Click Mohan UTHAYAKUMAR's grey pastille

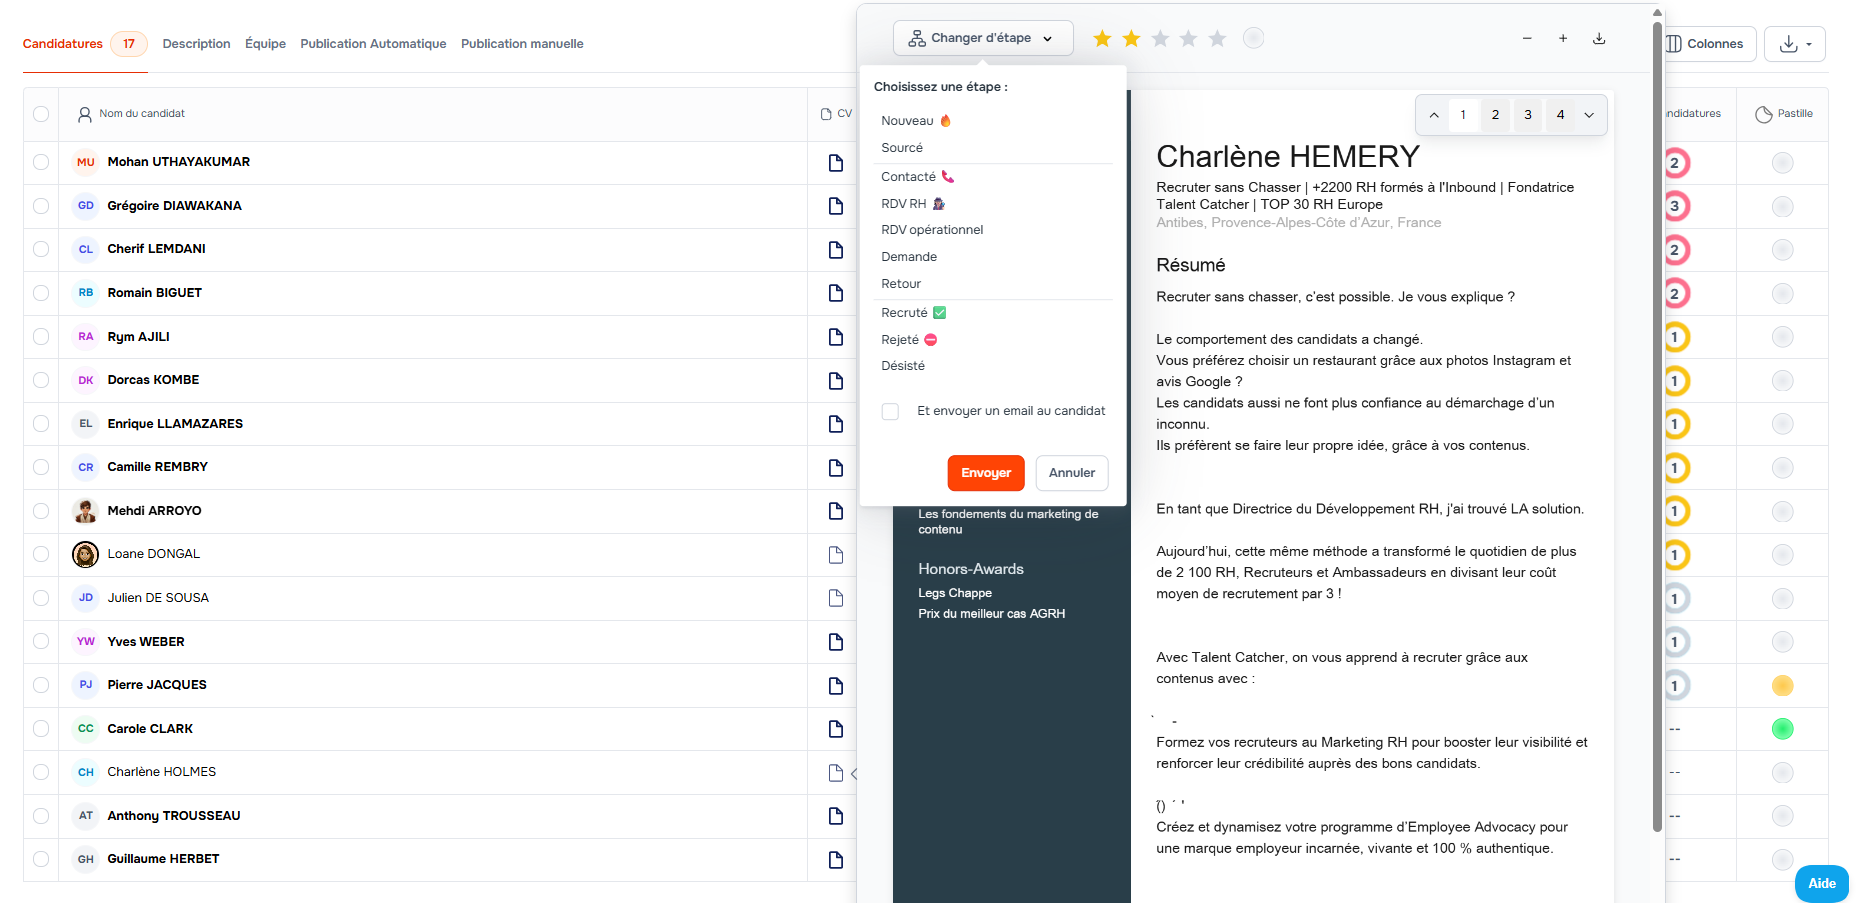[x=1782, y=163]
